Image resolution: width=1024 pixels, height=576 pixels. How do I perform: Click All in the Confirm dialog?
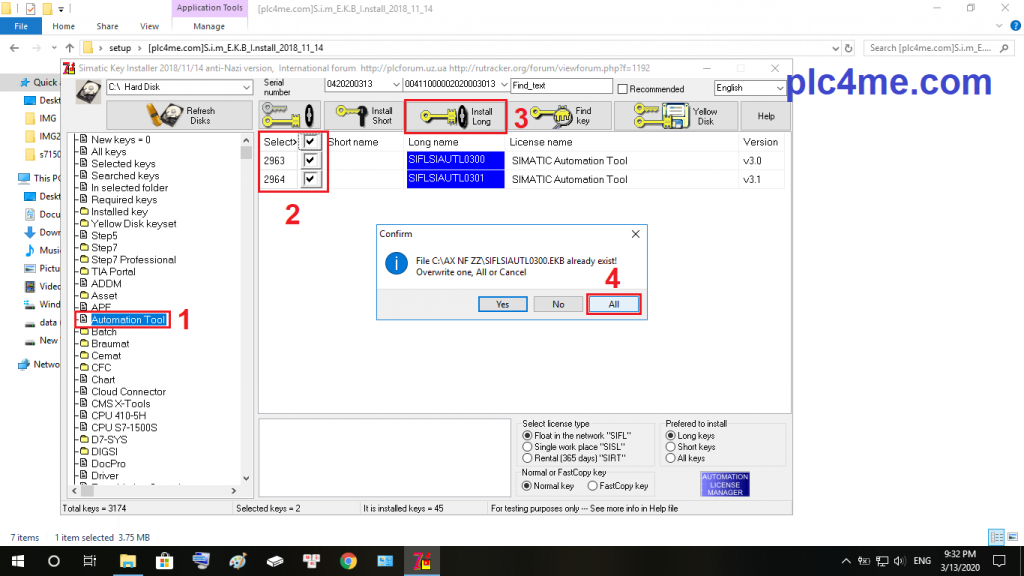coord(613,303)
